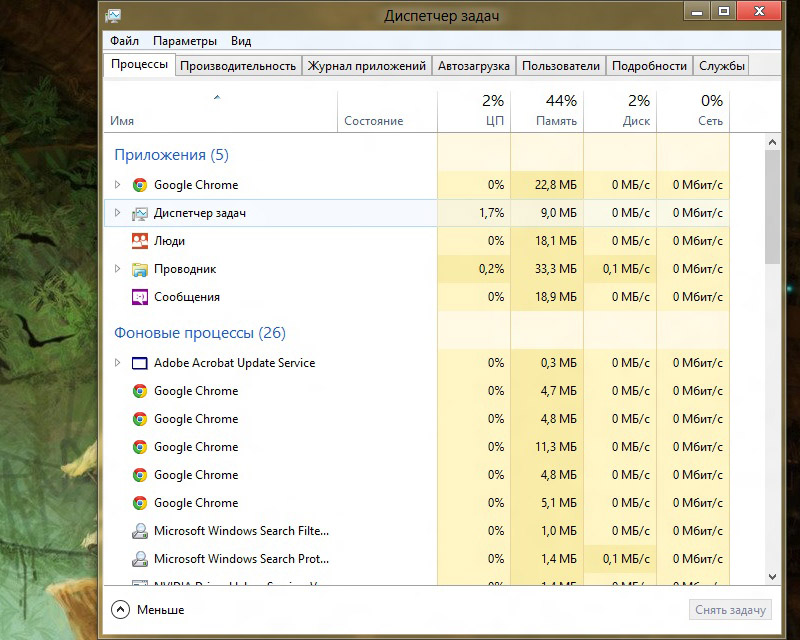800x640 pixels.
Task: Expand the Google Chrome application row
Action: [x=117, y=185]
